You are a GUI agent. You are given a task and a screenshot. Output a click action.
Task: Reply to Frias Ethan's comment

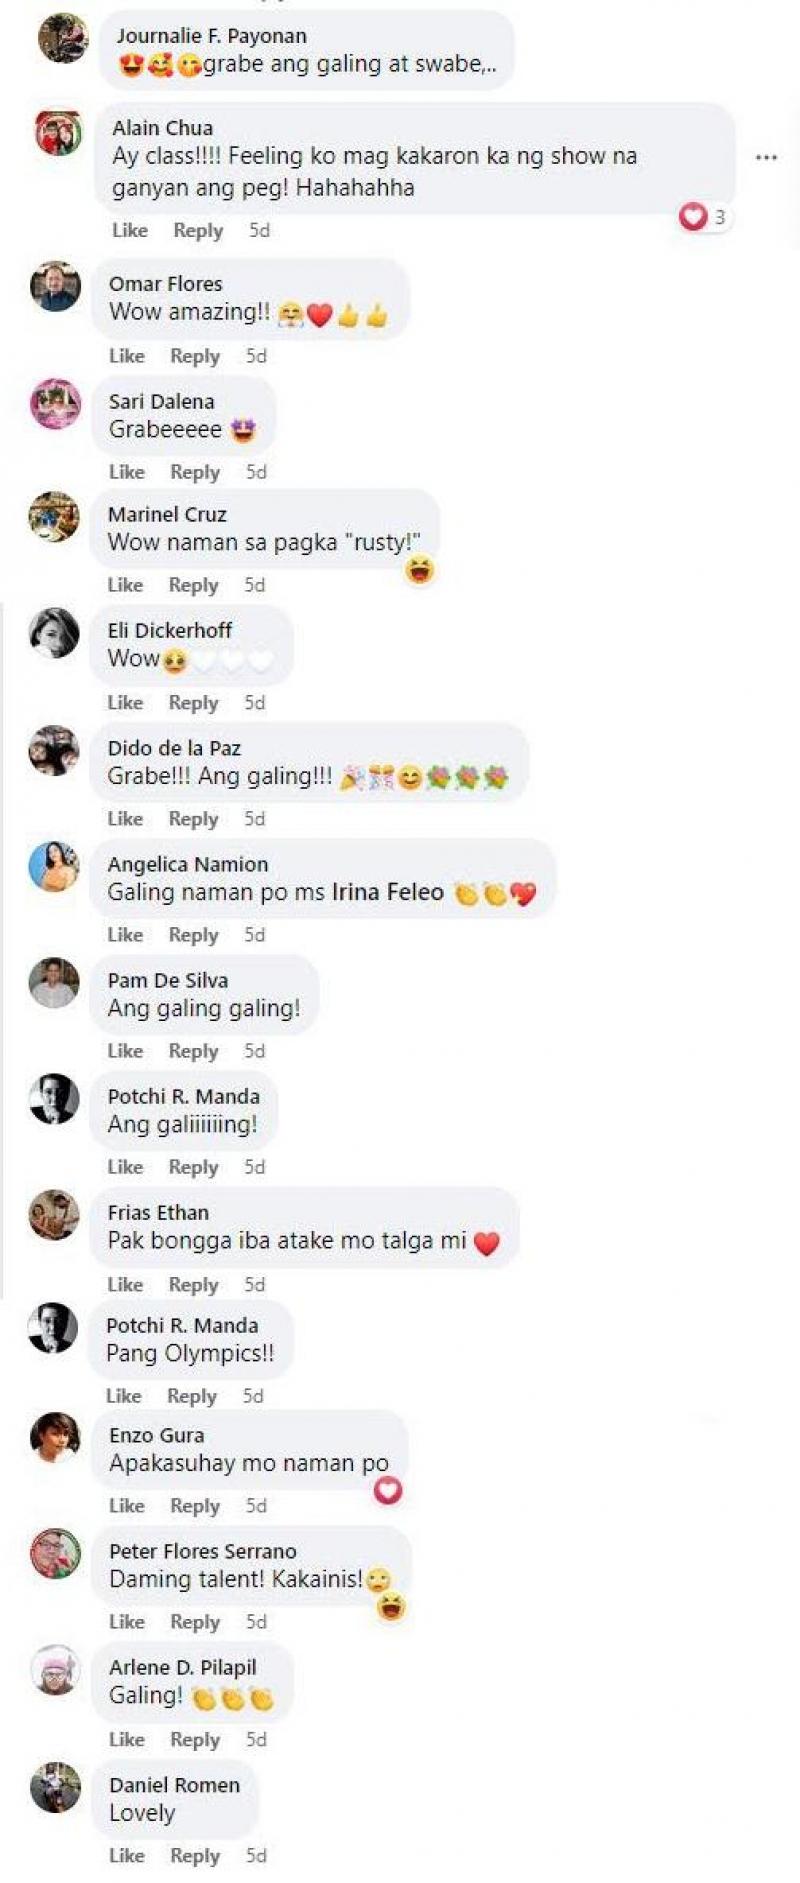[193, 1285]
